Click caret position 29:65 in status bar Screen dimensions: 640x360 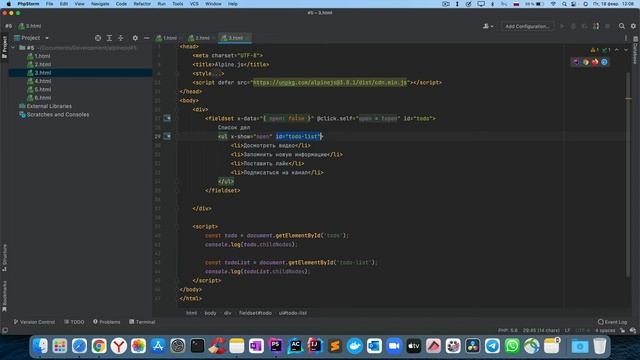tap(541, 330)
